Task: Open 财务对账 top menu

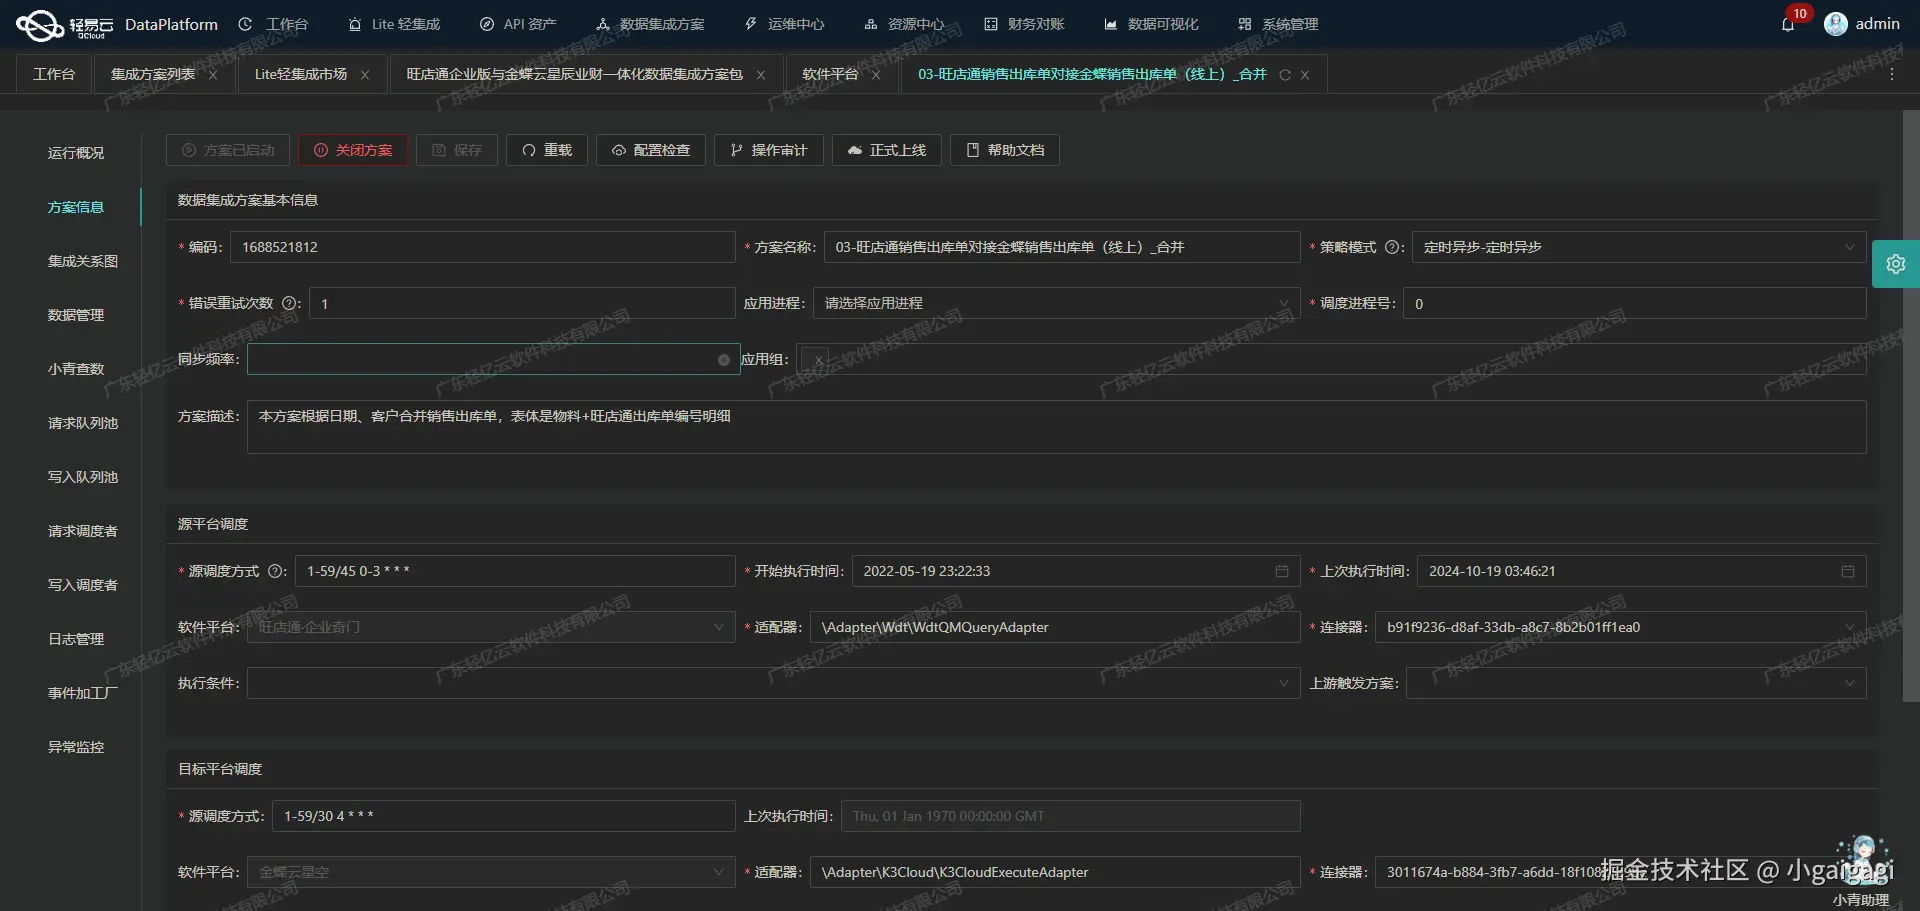Action: click(1025, 24)
